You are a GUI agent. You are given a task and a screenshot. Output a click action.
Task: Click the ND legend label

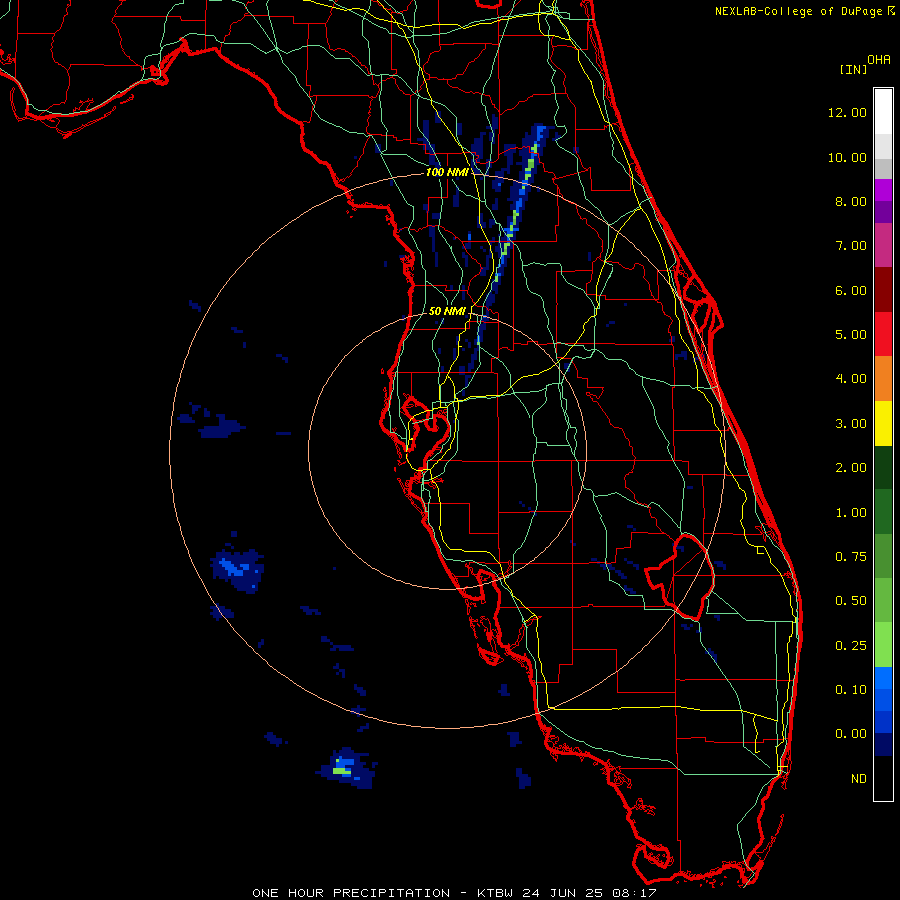(x=859, y=779)
